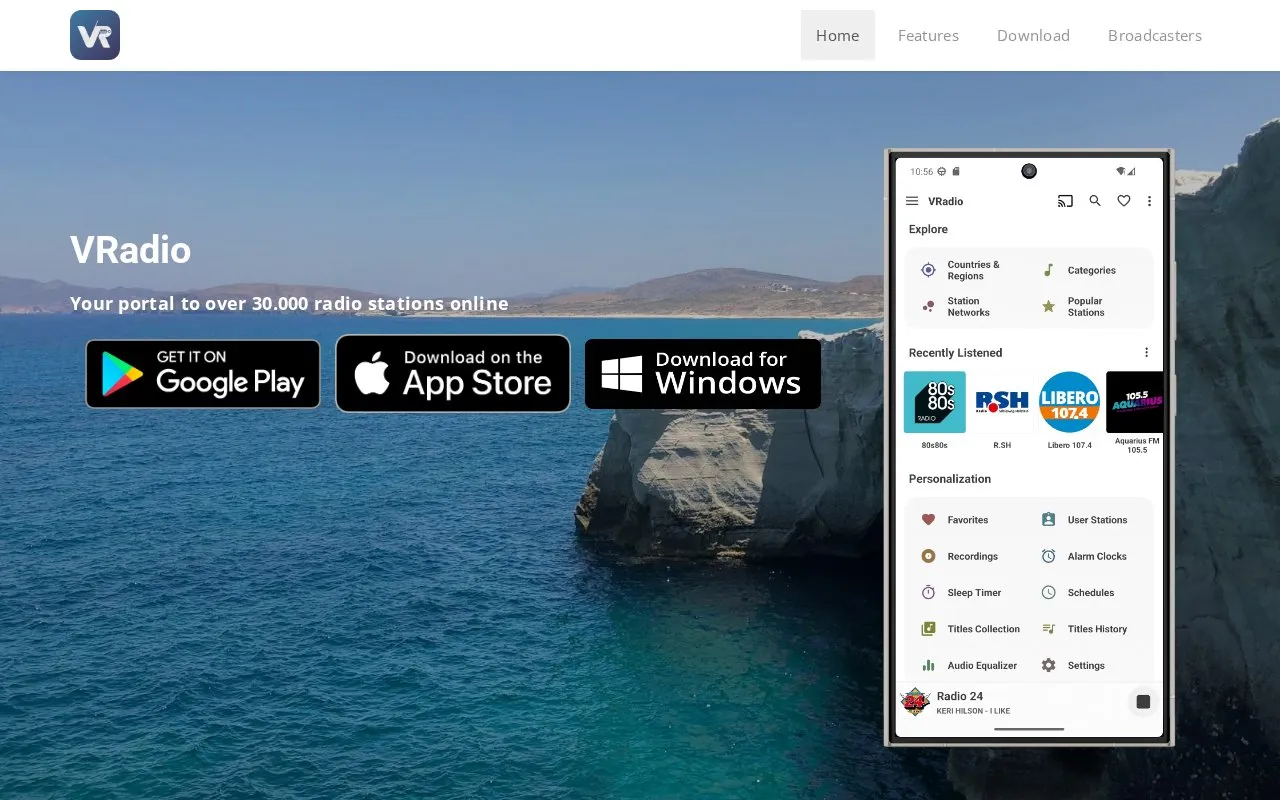Download on the App Store badge
The height and width of the screenshot is (800, 1280).
point(453,373)
